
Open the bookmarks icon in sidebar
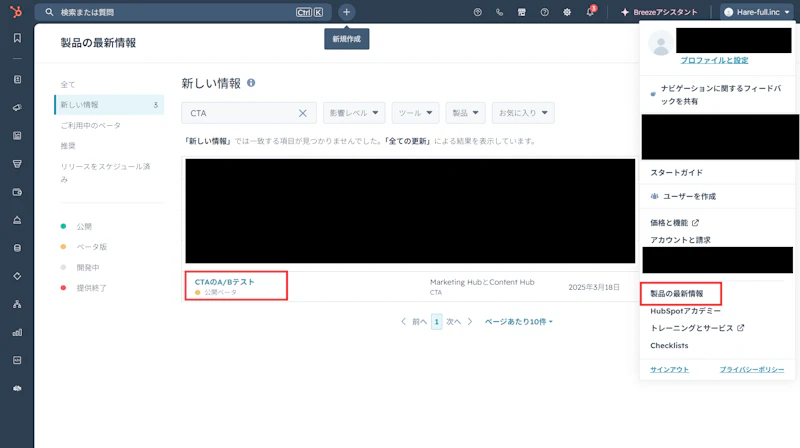(17, 38)
